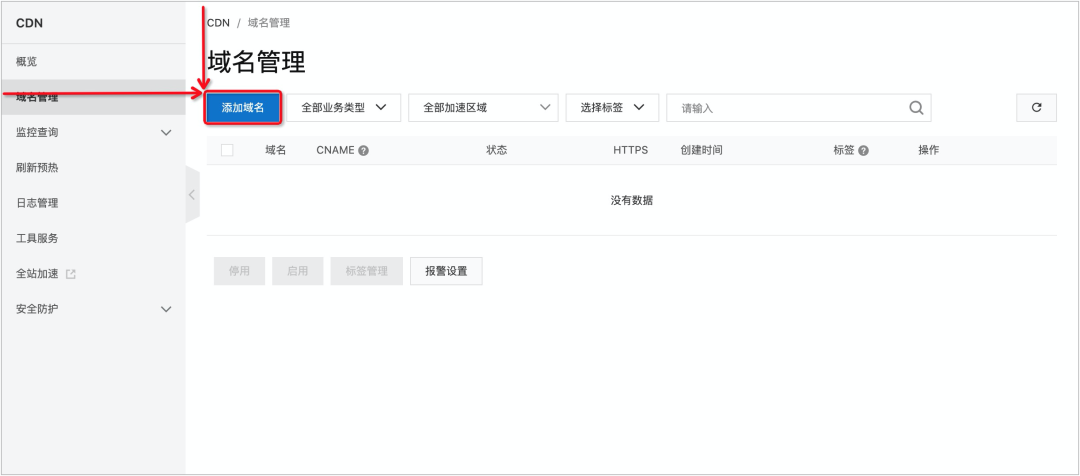Click the 启用 button
This screenshot has width=1080, height=476.
[x=298, y=271]
